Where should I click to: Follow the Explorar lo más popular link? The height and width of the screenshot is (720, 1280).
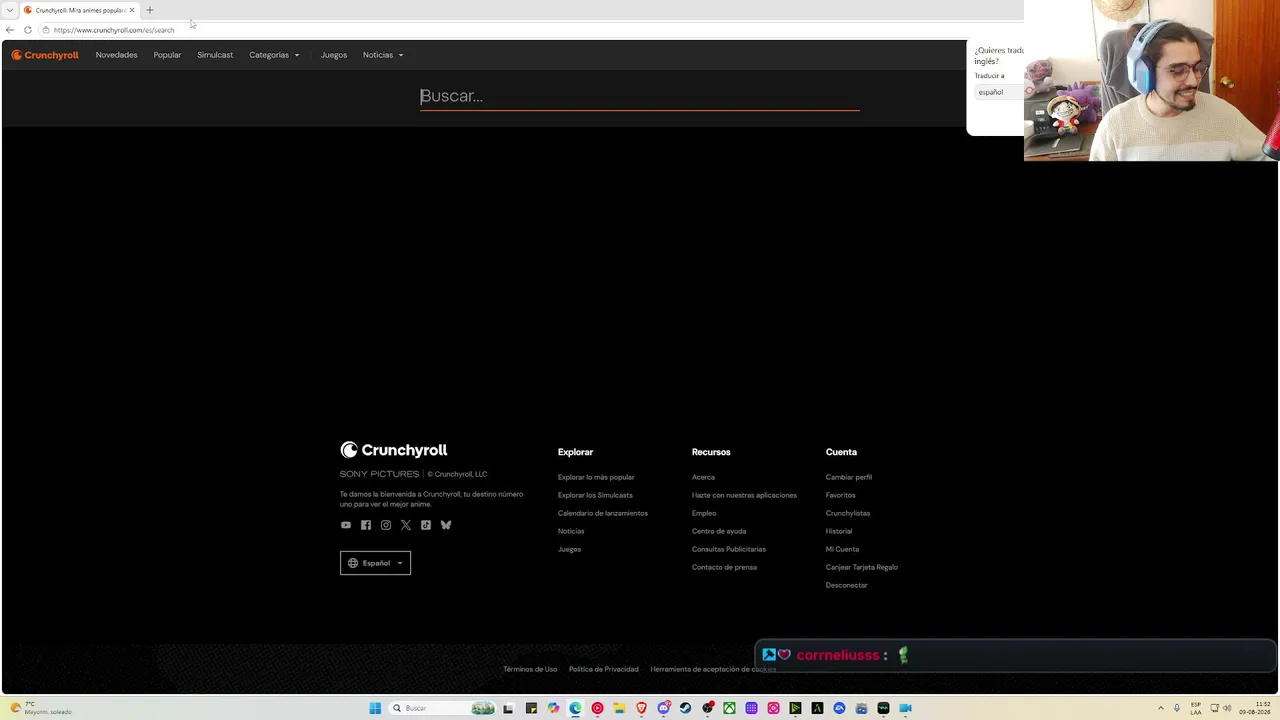click(596, 477)
